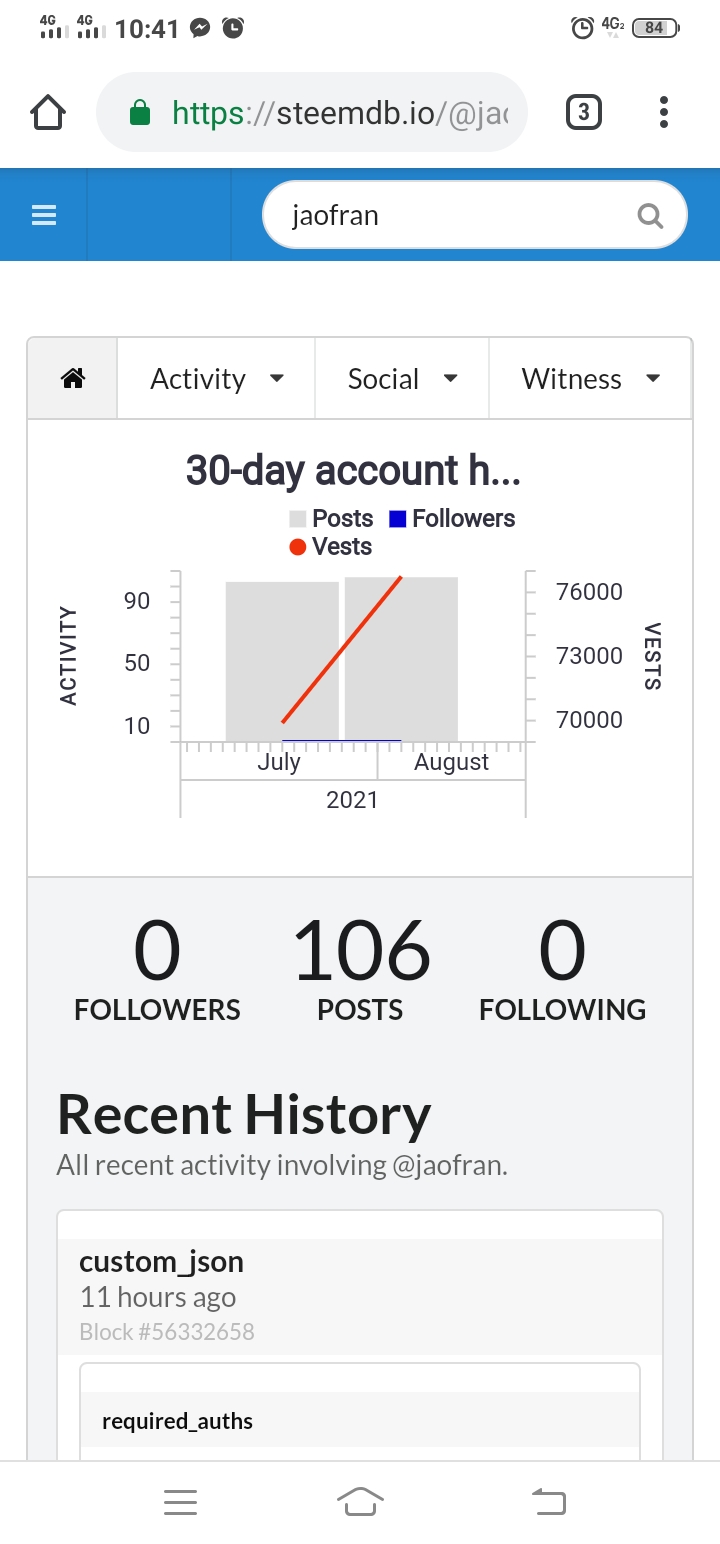Expand the Witness dropdown menu
The height and width of the screenshot is (1544, 720).
(590, 379)
